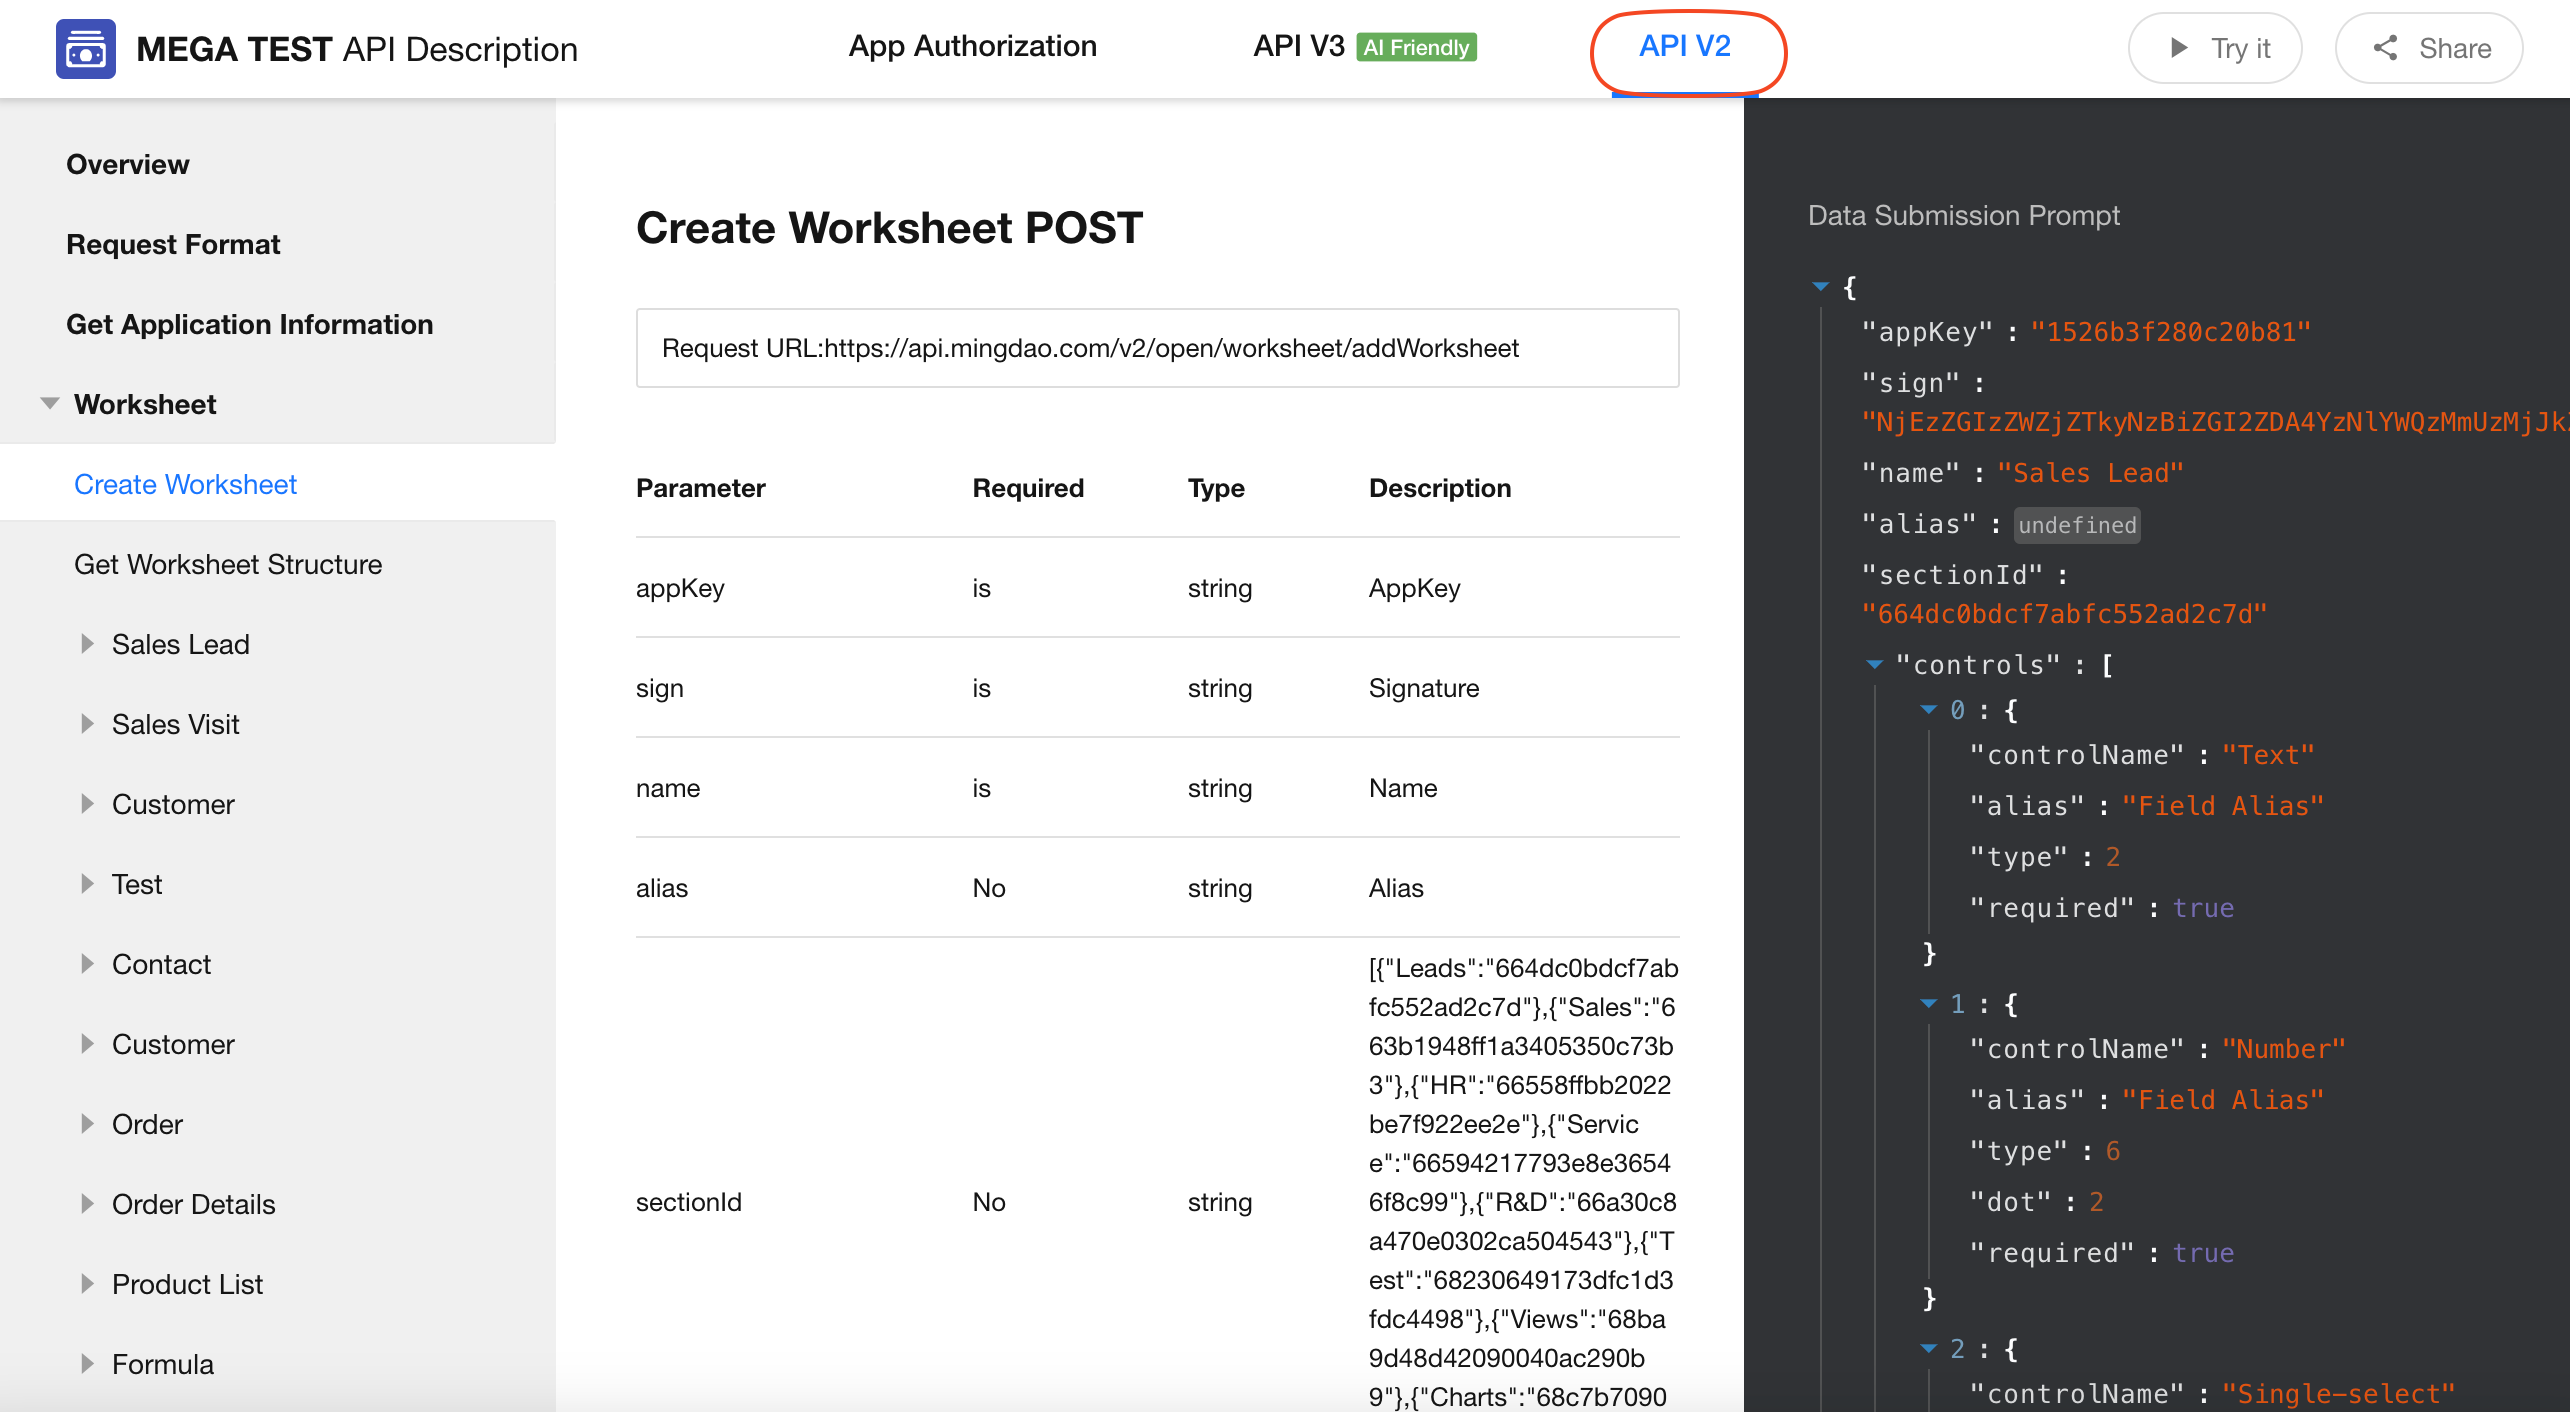Viewport: 2570px width, 1412px height.
Task: Click the MEGA TEST app logo icon
Action: pyautogui.click(x=85, y=49)
